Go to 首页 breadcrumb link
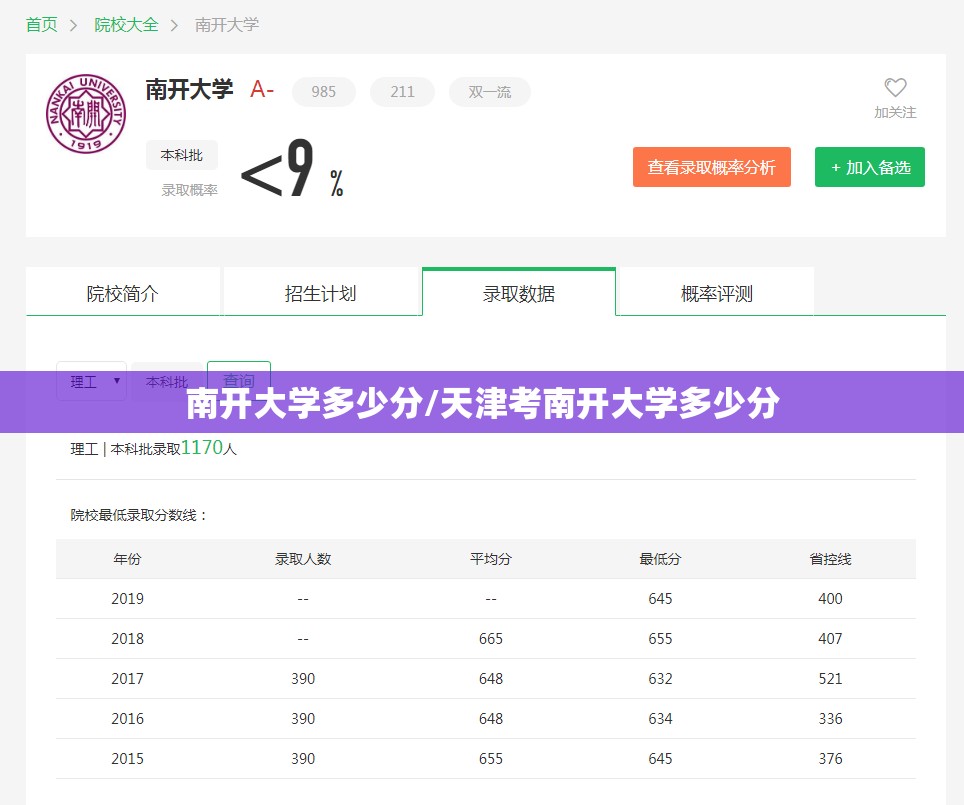964x805 pixels. 42,25
